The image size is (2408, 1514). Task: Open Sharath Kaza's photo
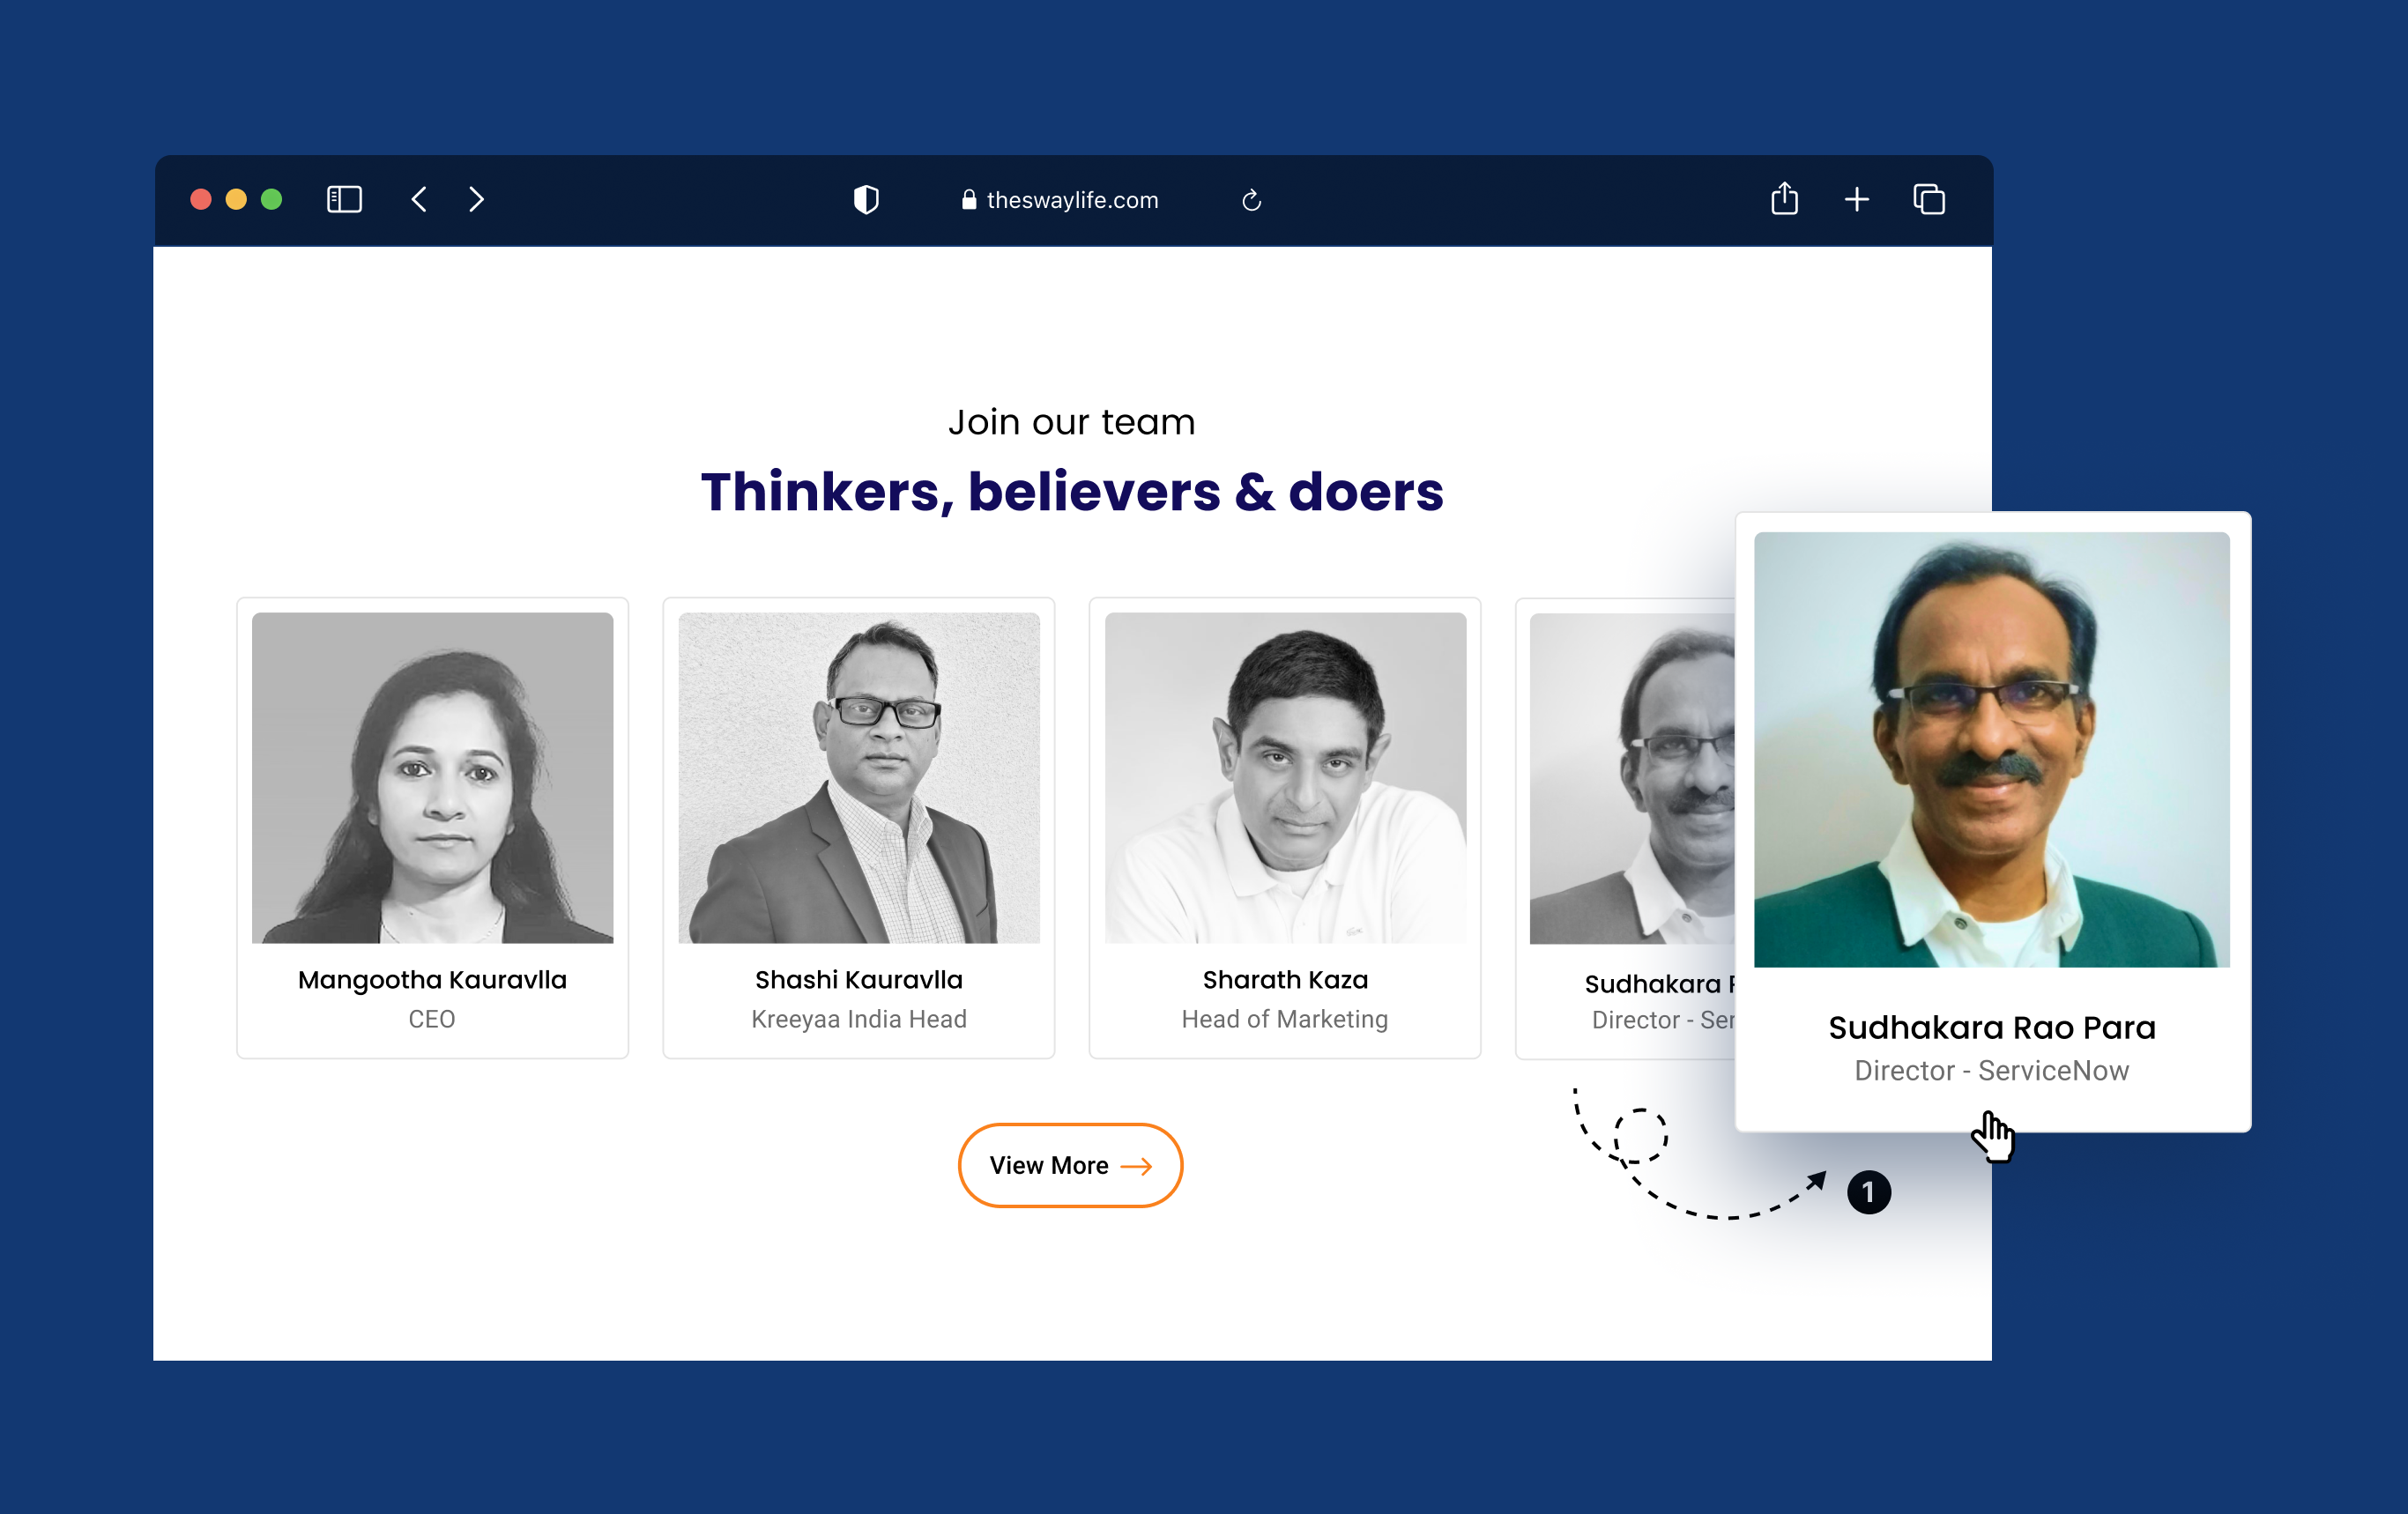[x=1285, y=778]
